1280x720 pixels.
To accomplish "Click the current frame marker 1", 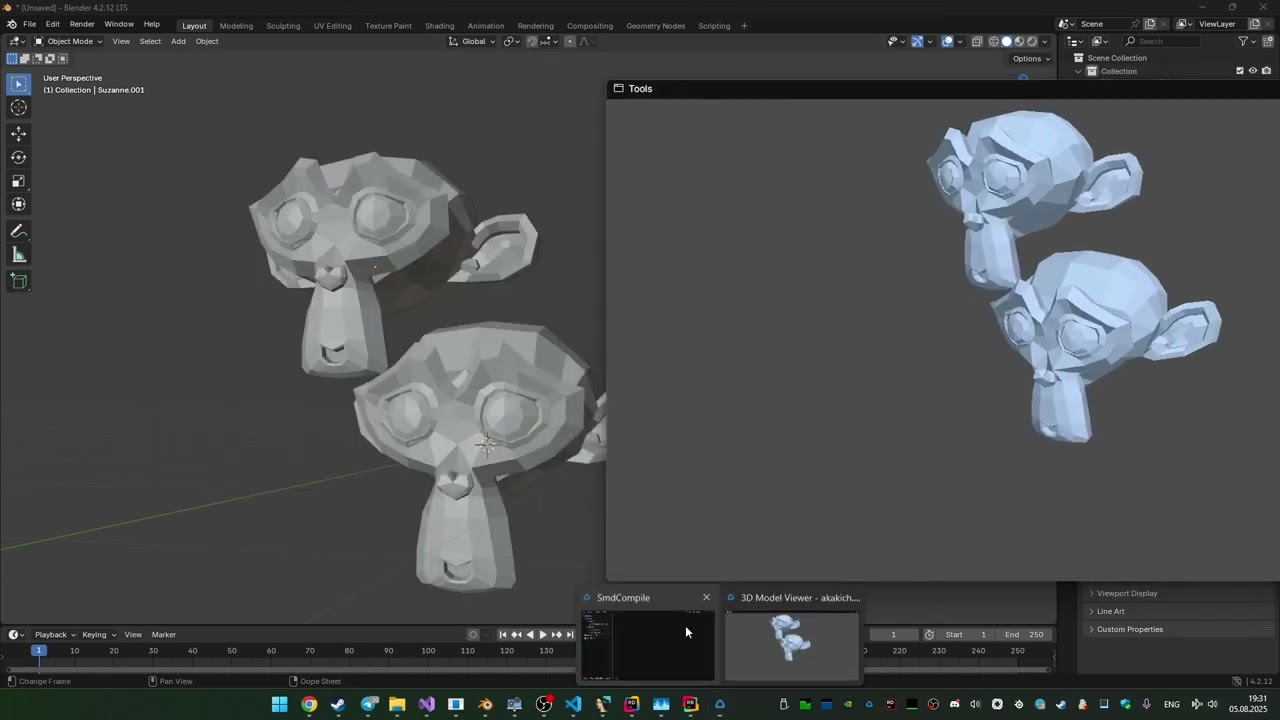I will point(38,651).
